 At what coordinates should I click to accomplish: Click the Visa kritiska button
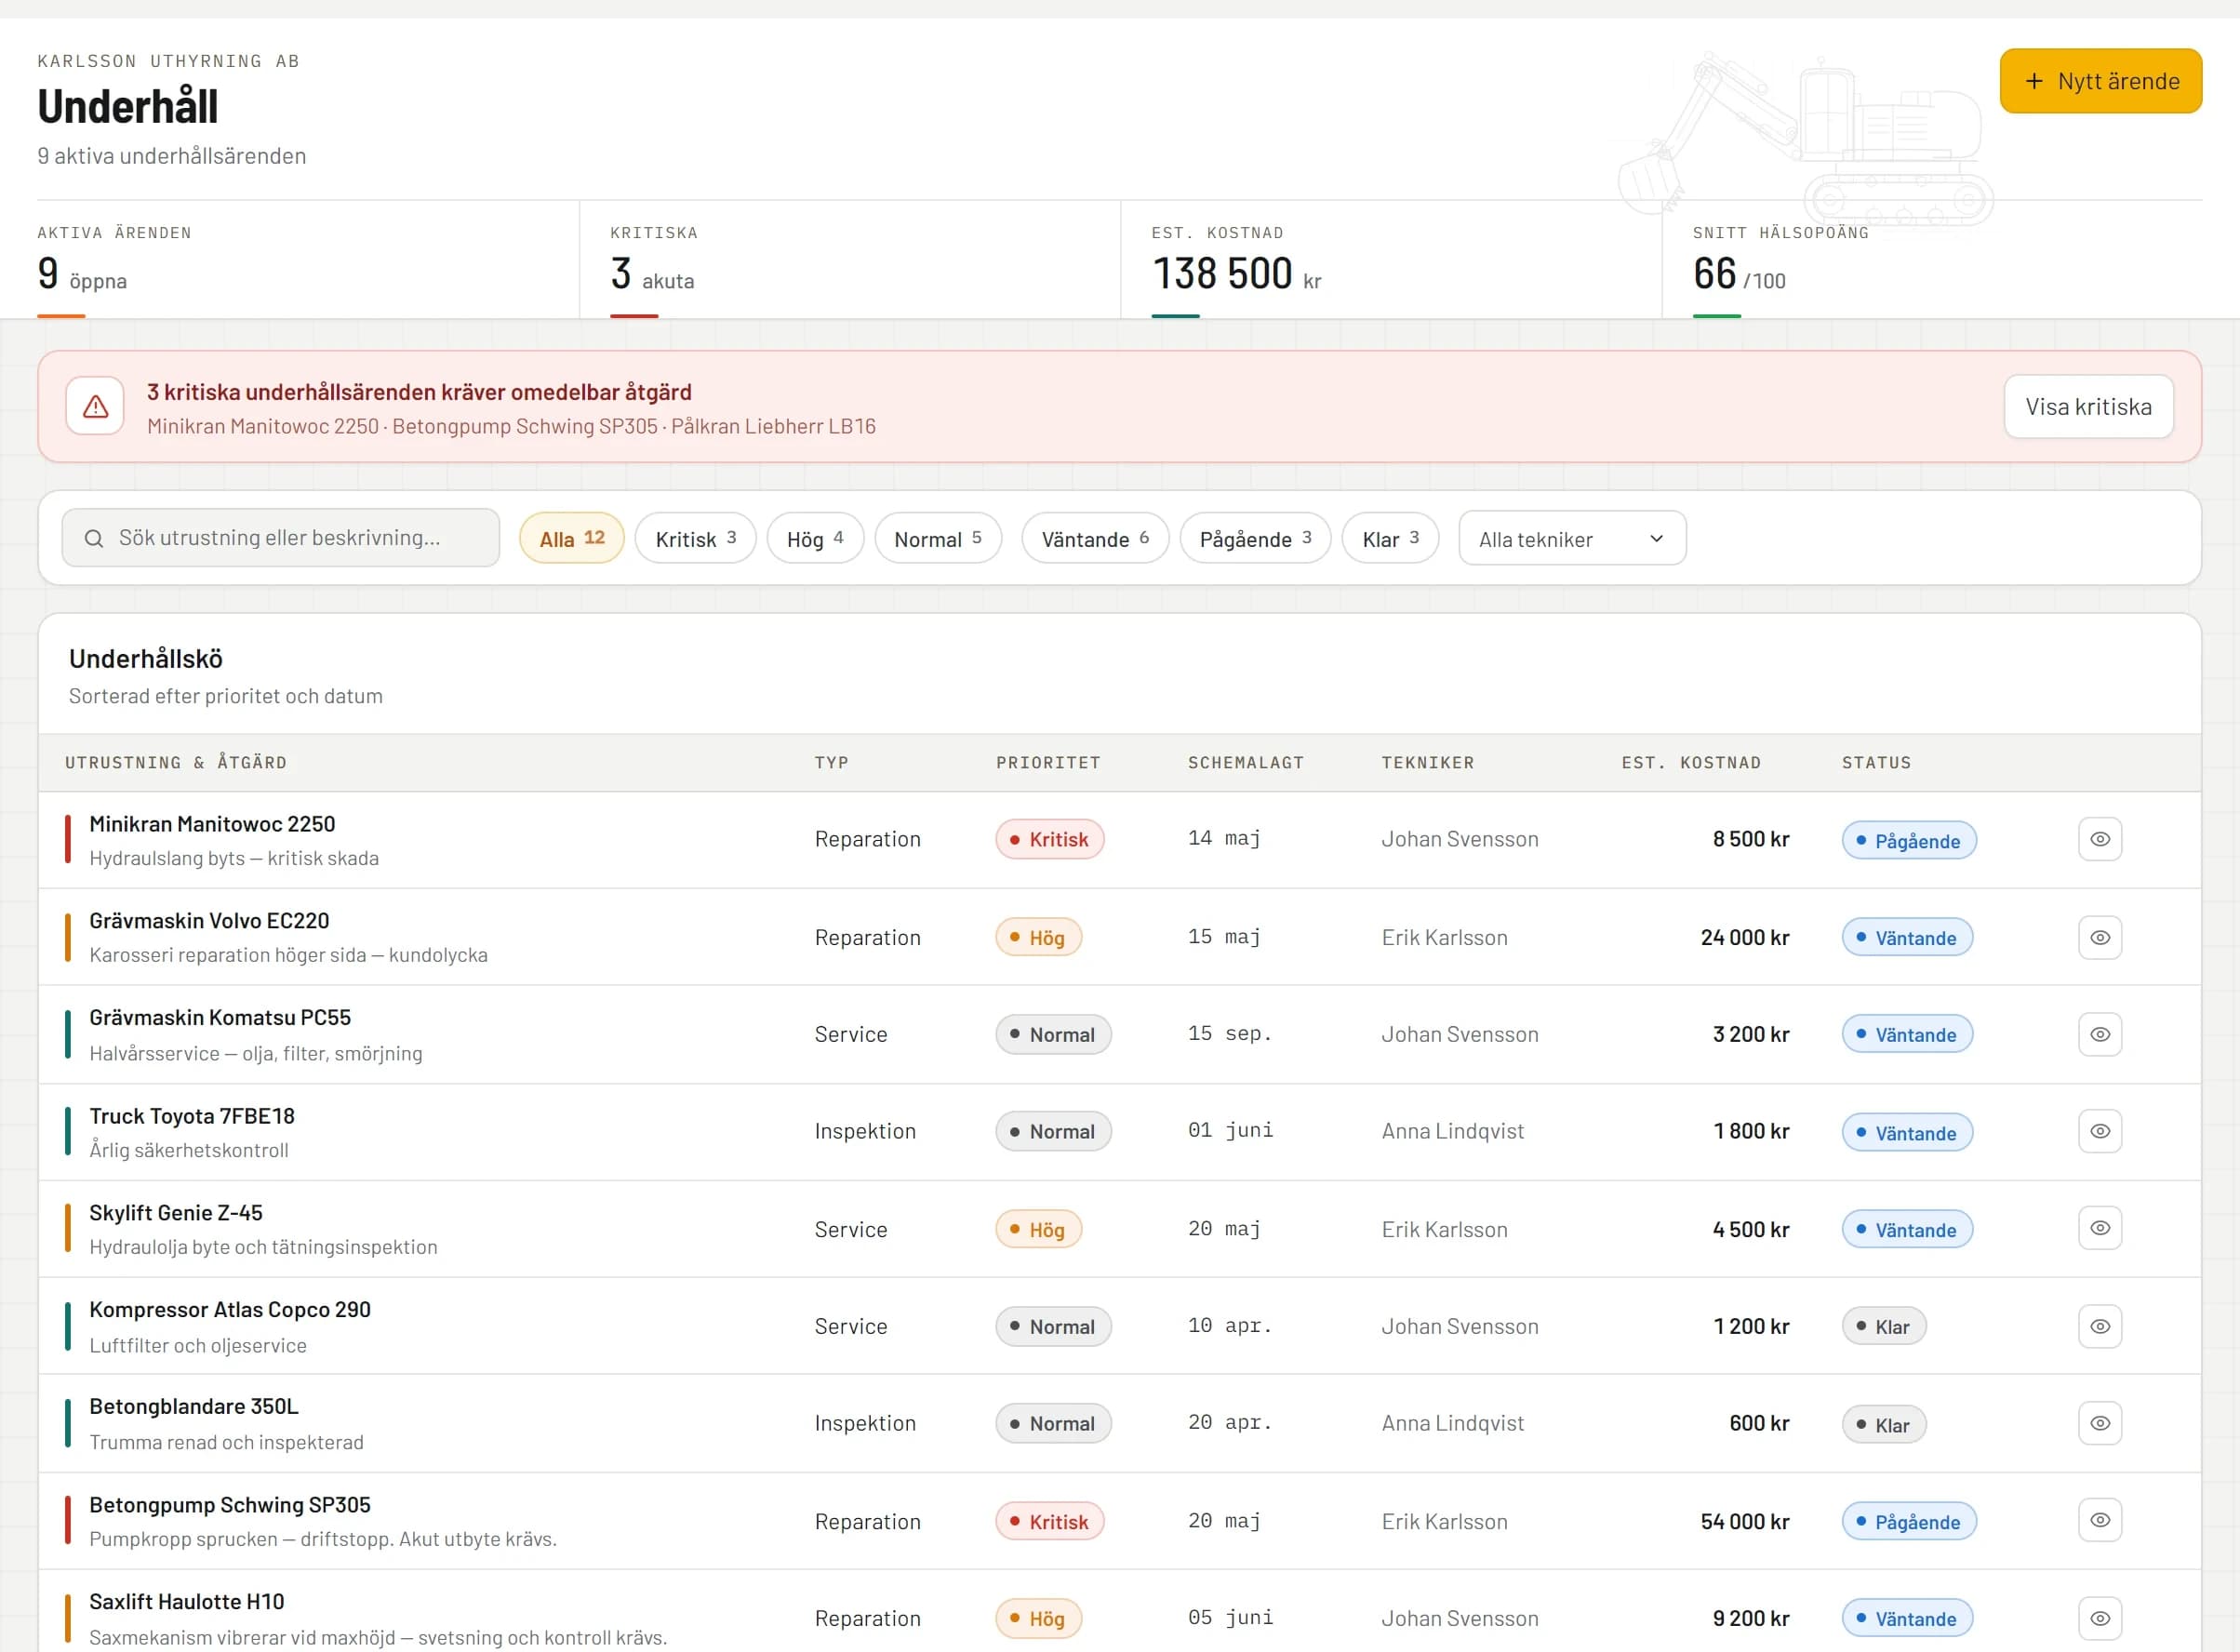coord(2088,407)
